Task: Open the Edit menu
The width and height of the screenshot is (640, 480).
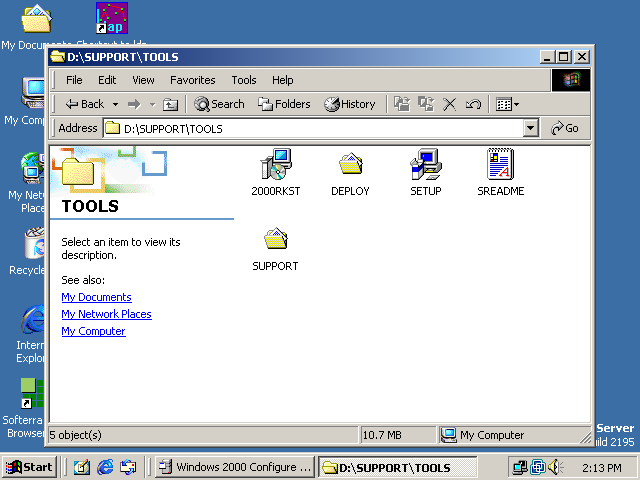Action: point(107,80)
